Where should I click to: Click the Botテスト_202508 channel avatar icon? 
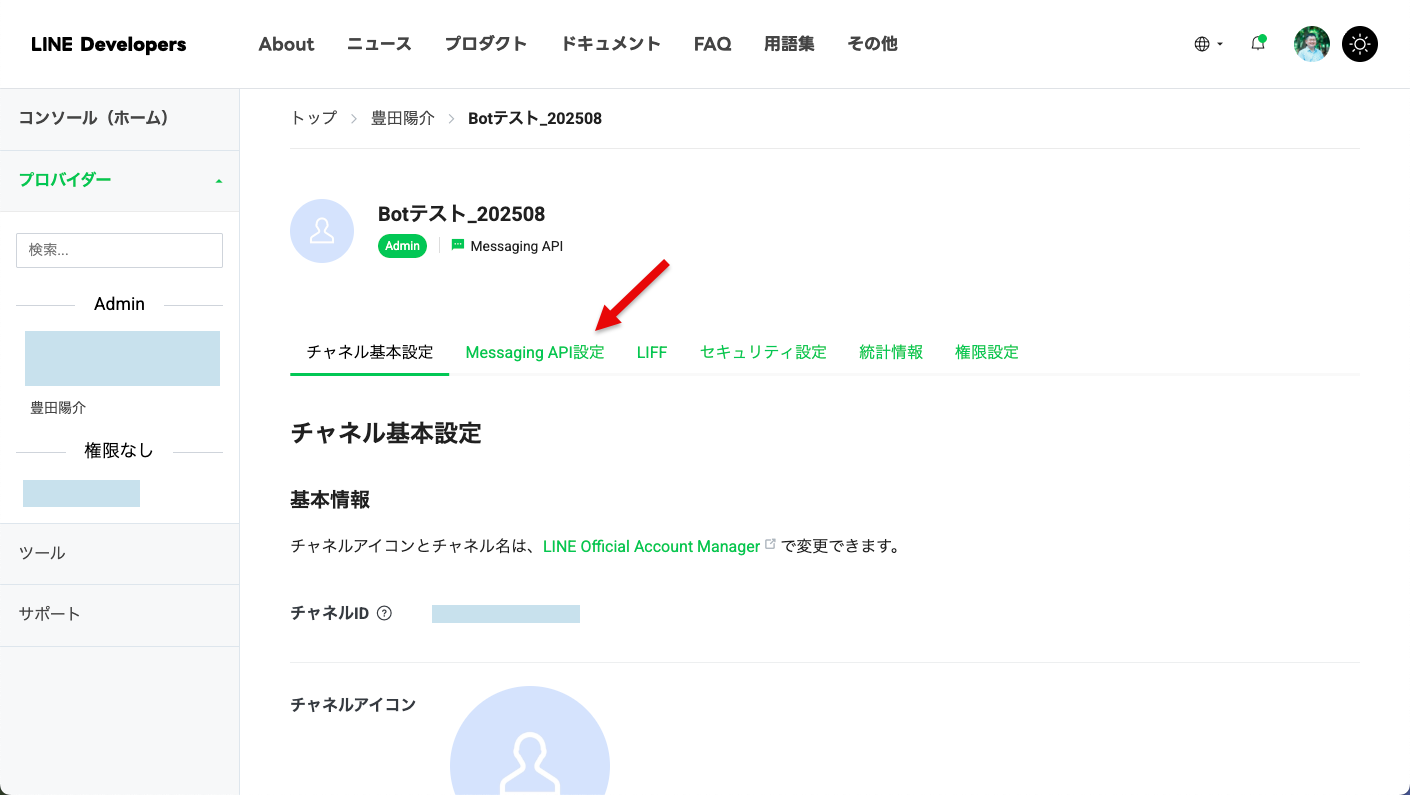(322, 231)
